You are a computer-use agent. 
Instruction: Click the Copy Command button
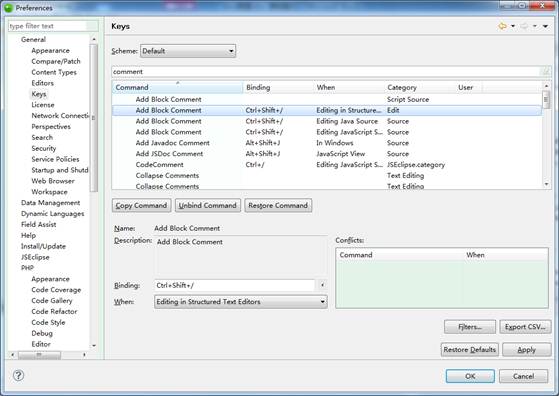pyautogui.click(x=141, y=205)
